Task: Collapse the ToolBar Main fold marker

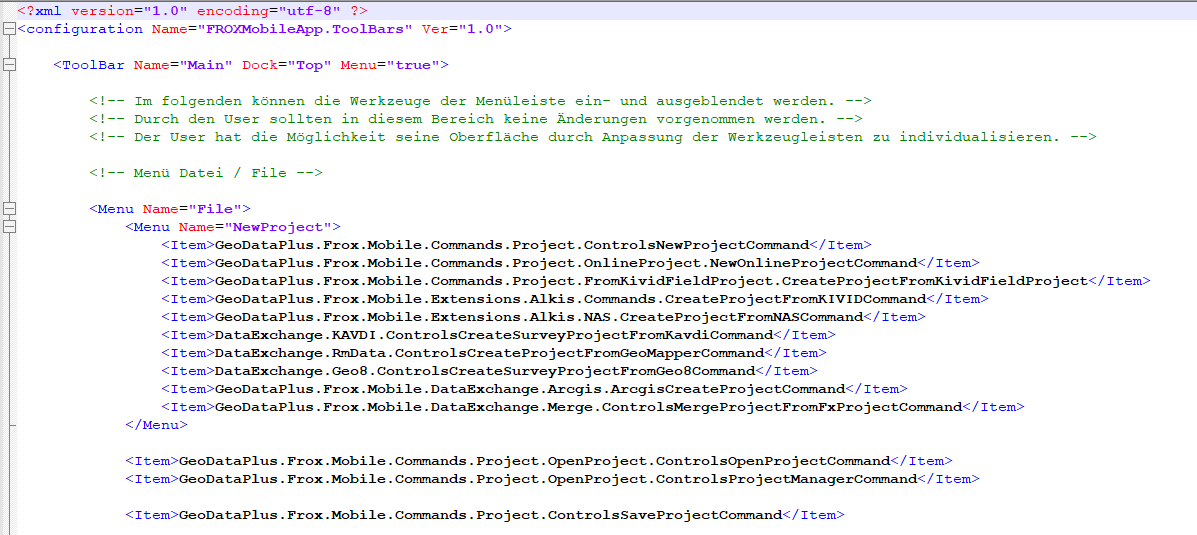Action: pyautogui.click(x=9, y=65)
